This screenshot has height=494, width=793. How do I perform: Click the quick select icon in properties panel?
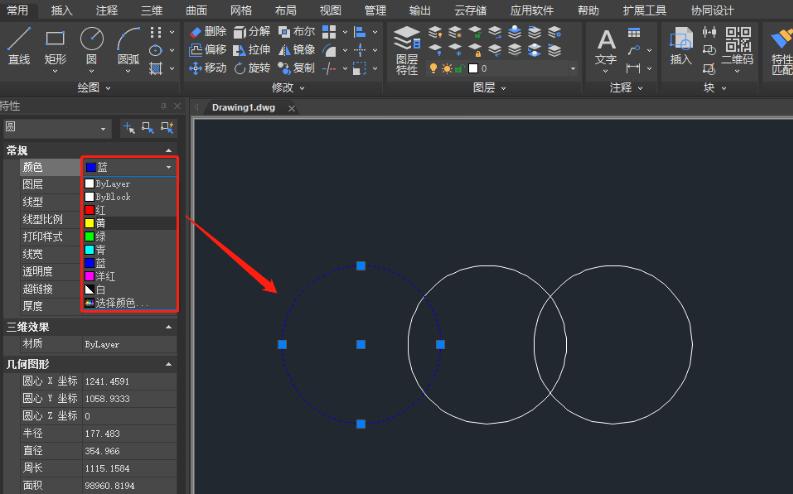pos(166,128)
